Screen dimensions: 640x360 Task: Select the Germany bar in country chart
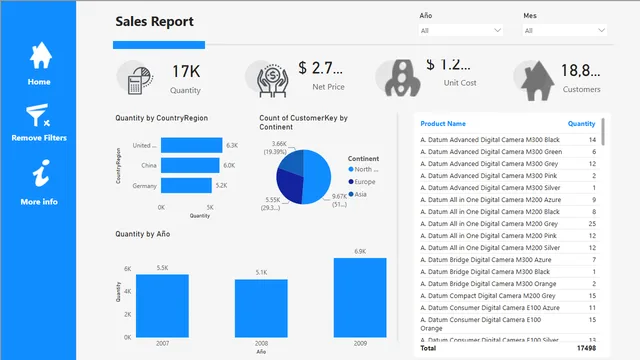pyautogui.click(x=186, y=185)
